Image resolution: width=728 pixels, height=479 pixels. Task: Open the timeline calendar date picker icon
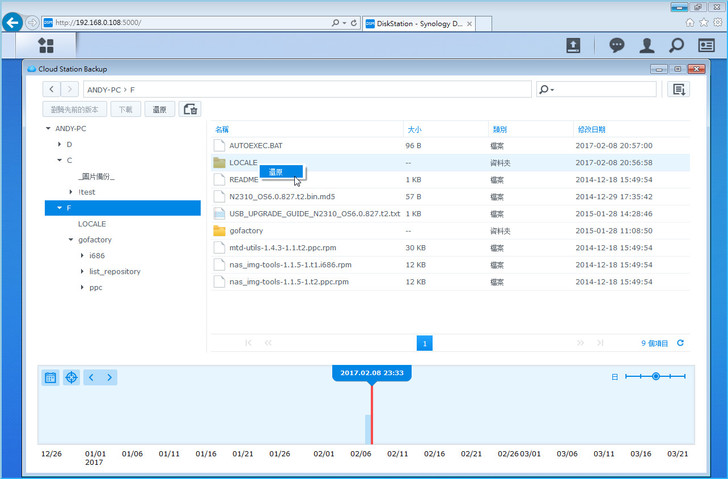pyautogui.click(x=50, y=377)
